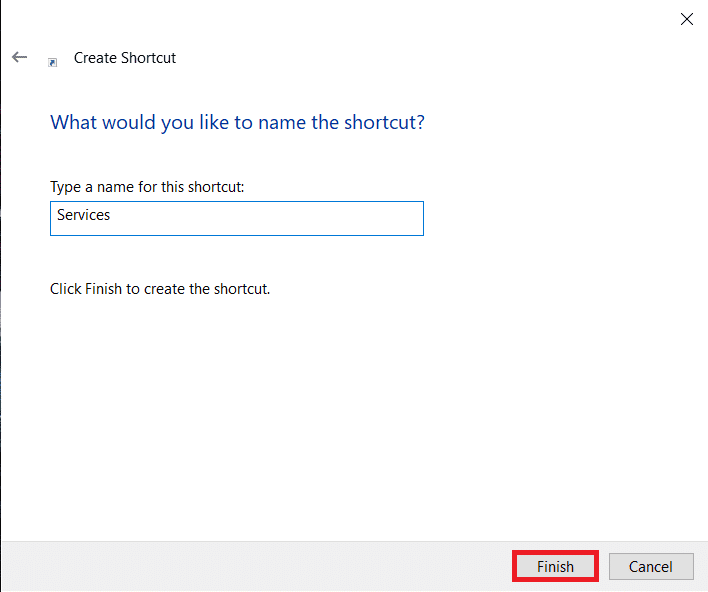708x592 pixels.
Task: Click the blue "What would you like" heading
Action: click(237, 123)
